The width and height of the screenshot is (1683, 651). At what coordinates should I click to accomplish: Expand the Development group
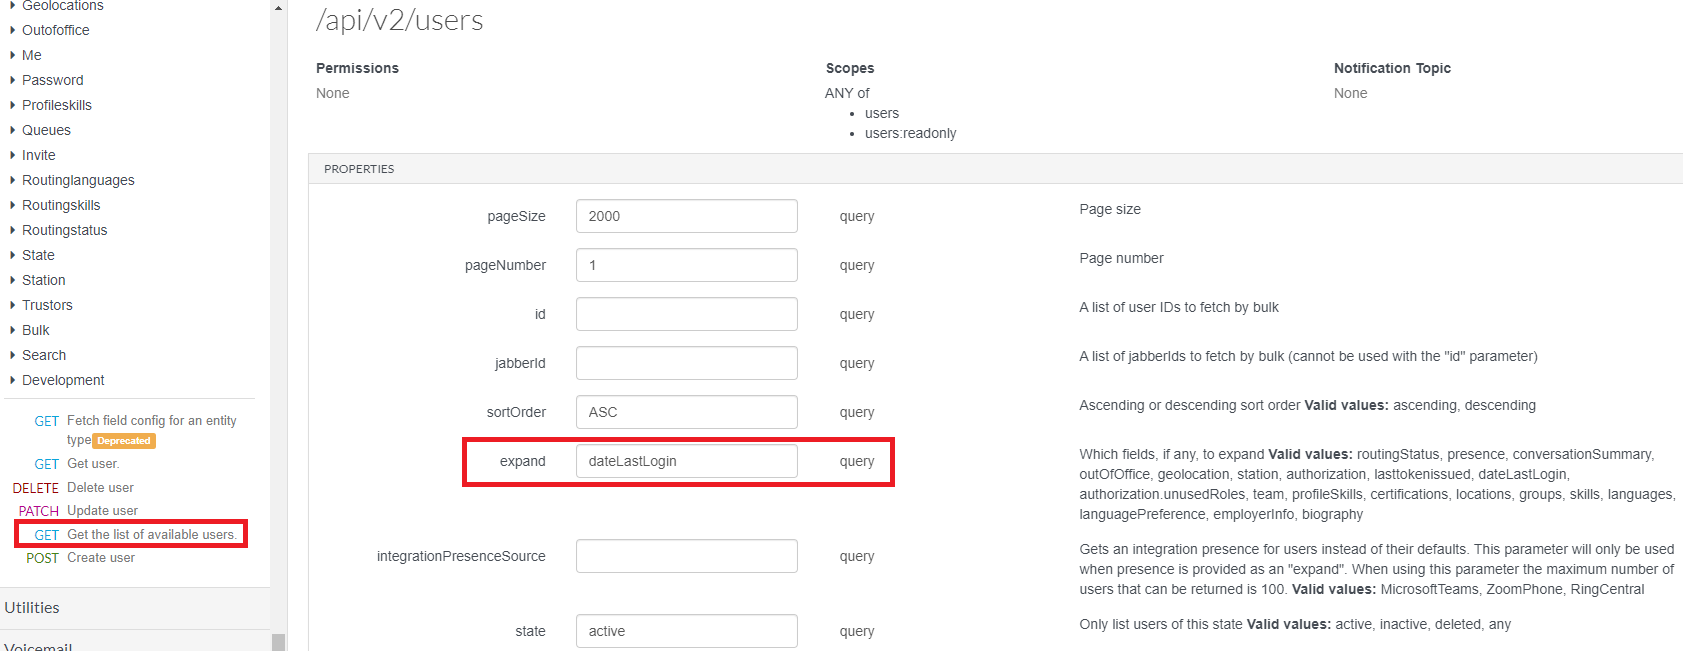63,380
